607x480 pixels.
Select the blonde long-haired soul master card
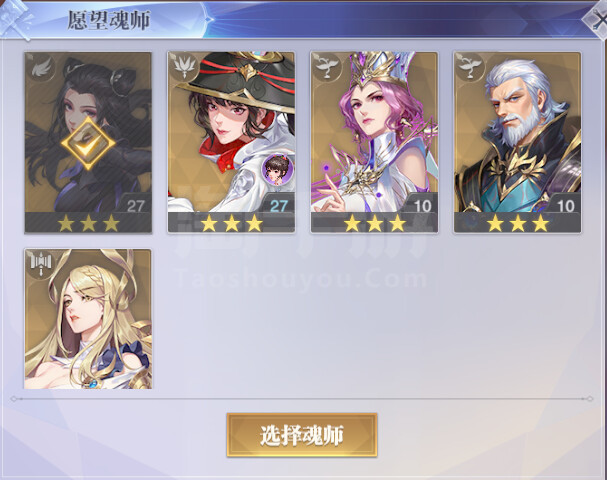88,319
